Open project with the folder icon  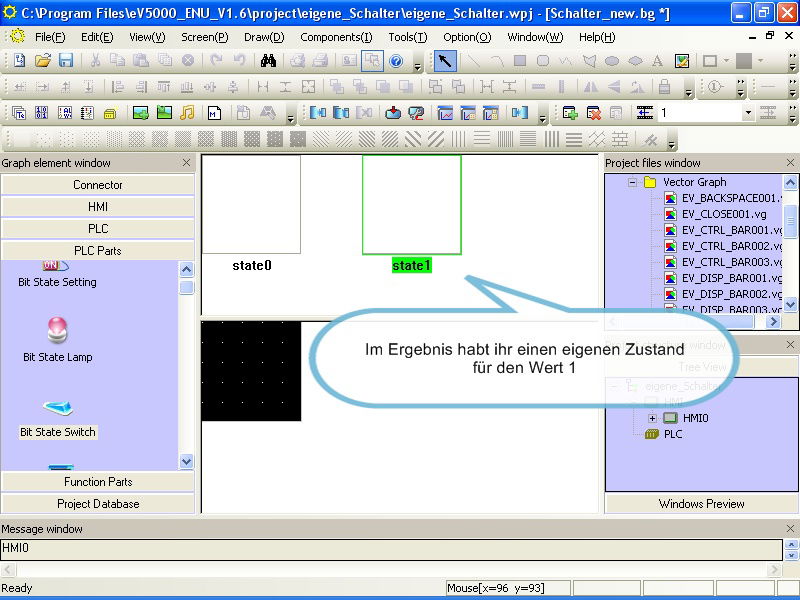43,61
